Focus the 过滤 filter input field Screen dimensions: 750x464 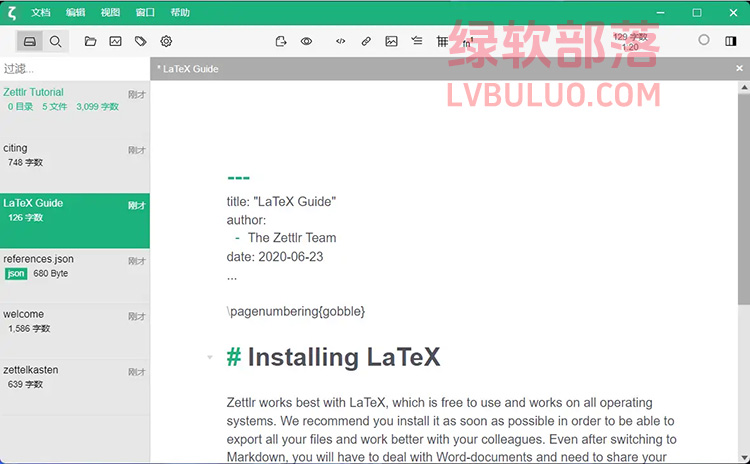coord(75,69)
